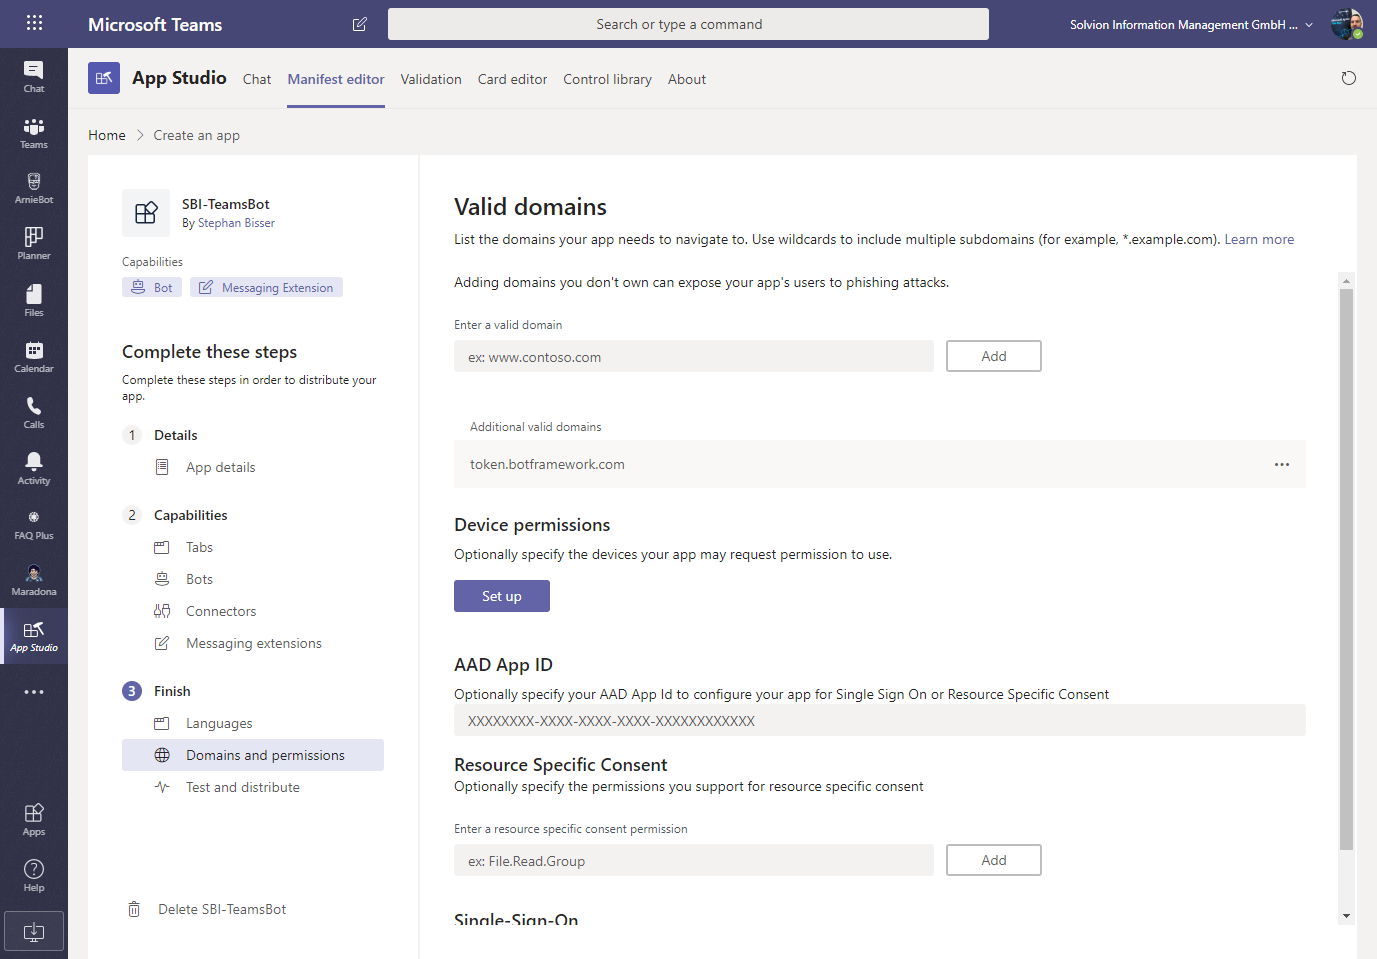Go to Home breadcrumb
The height and width of the screenshot is (959, 1377).
107,135
